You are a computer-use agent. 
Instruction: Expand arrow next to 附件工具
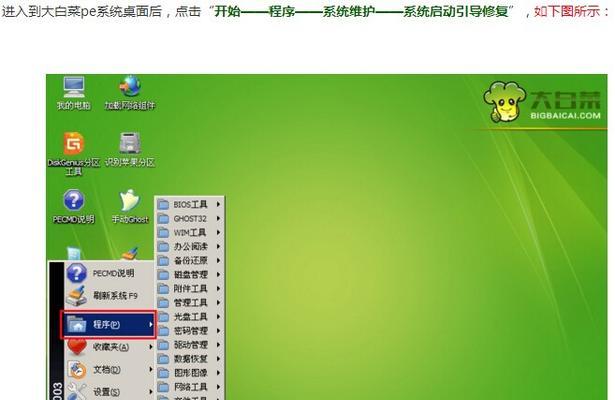point(218,289)
